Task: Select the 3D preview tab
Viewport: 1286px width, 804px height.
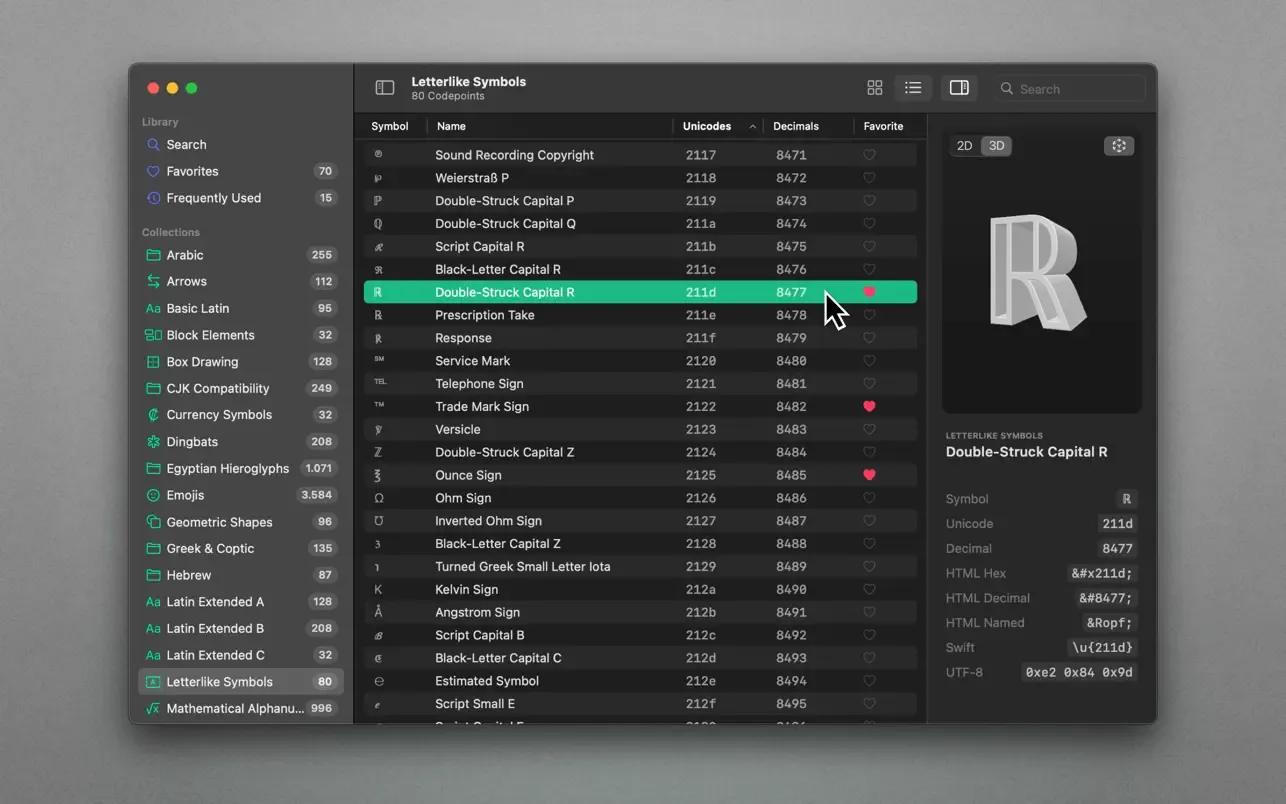Action: (996, 146)
